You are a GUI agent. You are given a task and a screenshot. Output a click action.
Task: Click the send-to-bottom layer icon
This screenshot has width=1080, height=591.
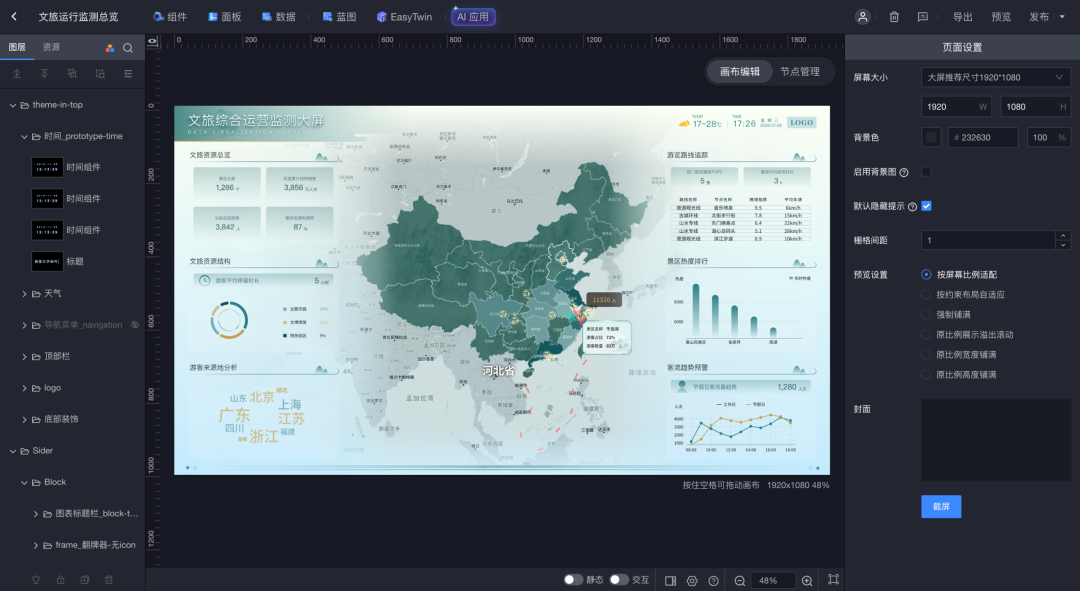click(x=44, y=74)
